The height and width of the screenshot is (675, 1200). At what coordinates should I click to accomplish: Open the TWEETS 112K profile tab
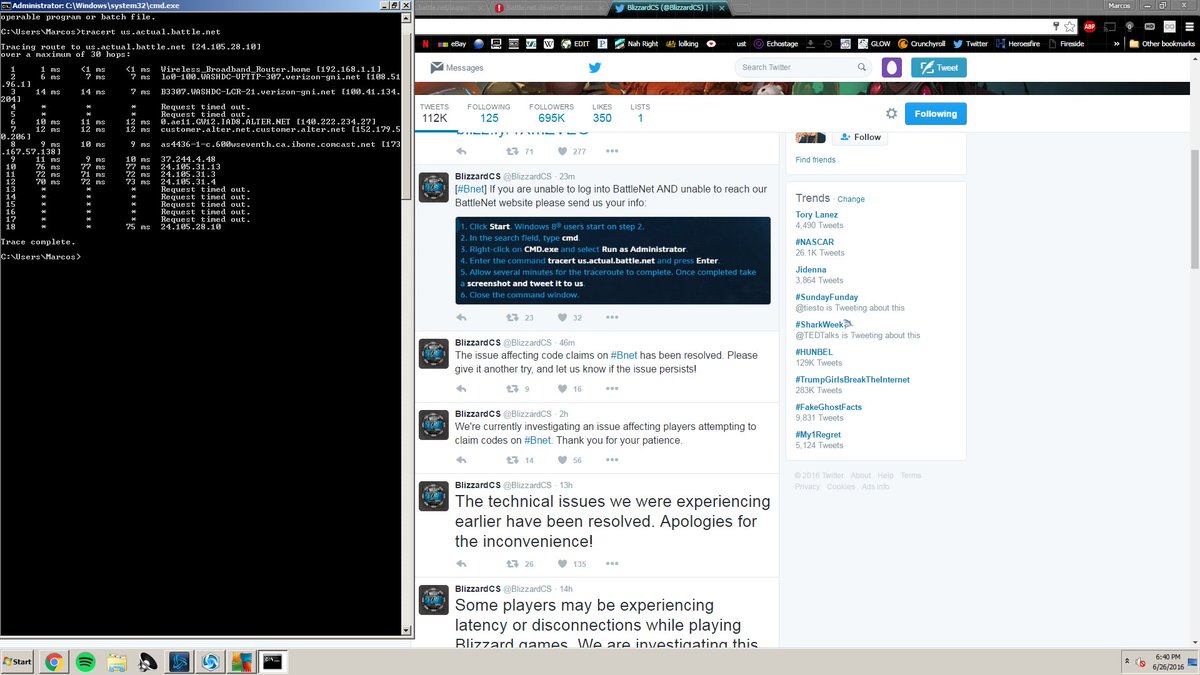[434, 113]
